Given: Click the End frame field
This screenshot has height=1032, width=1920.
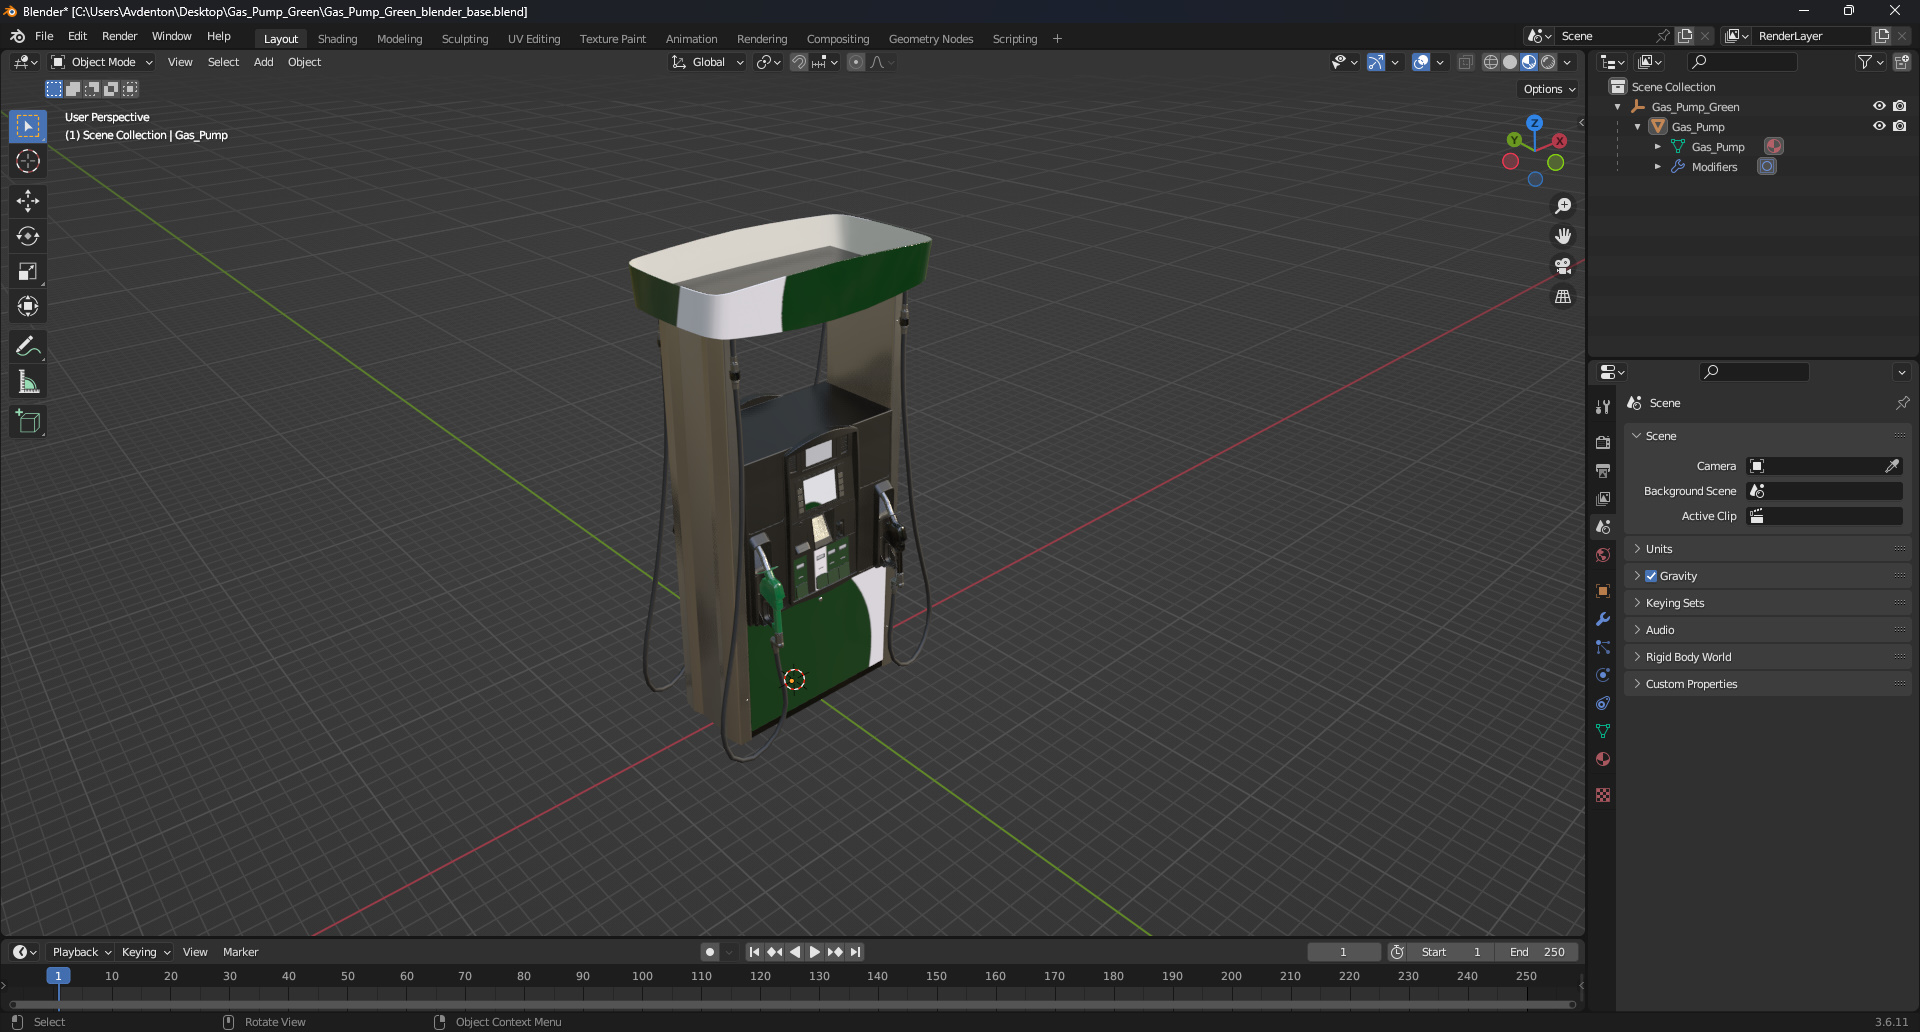Looking at the screenshot, I should click(x=1537, y=952).
